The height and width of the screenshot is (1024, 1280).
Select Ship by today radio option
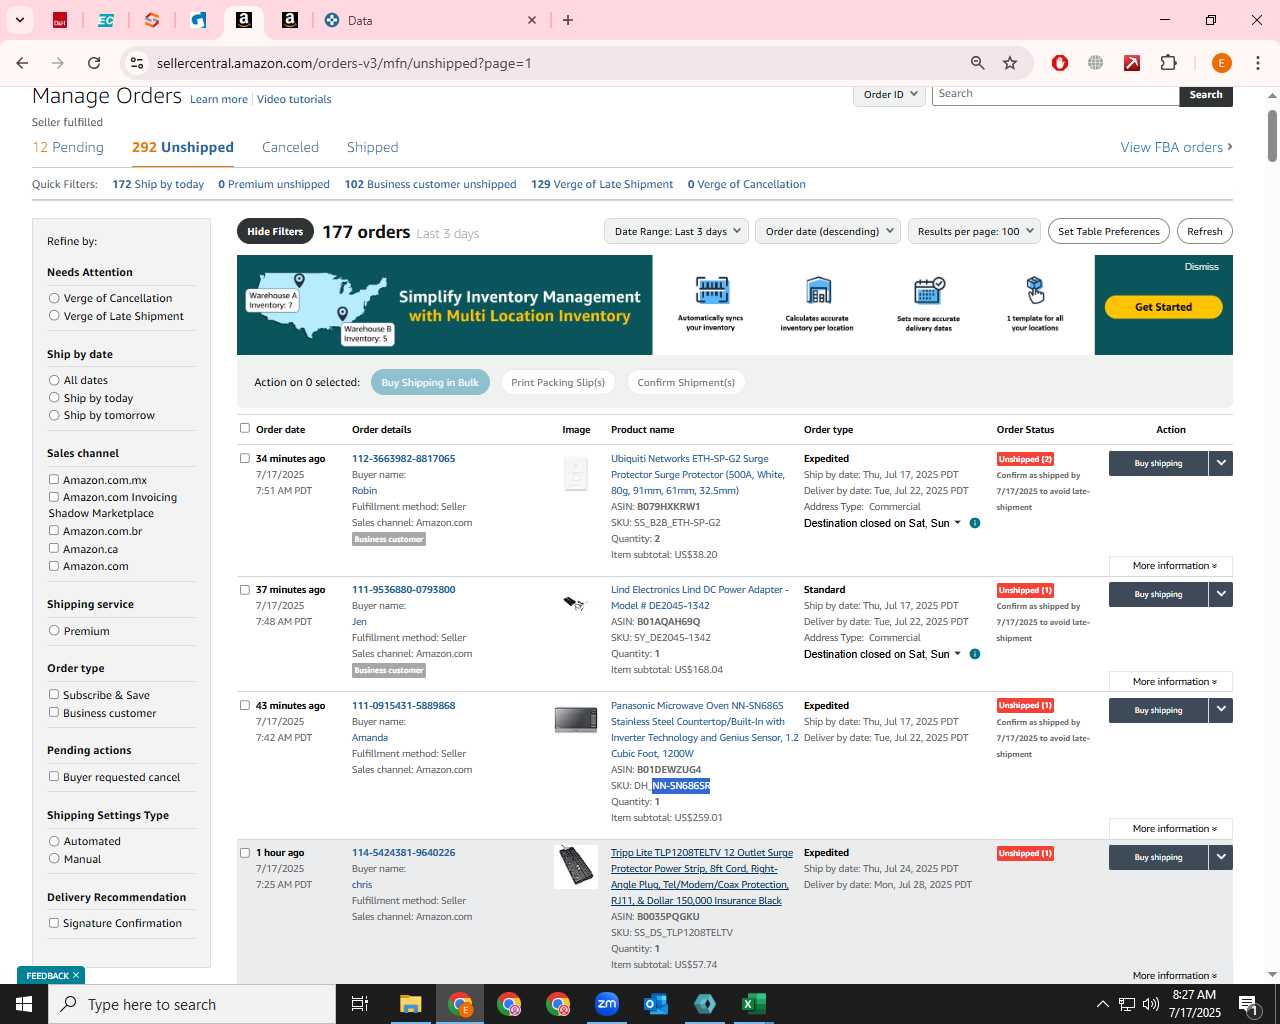[54, 398]
